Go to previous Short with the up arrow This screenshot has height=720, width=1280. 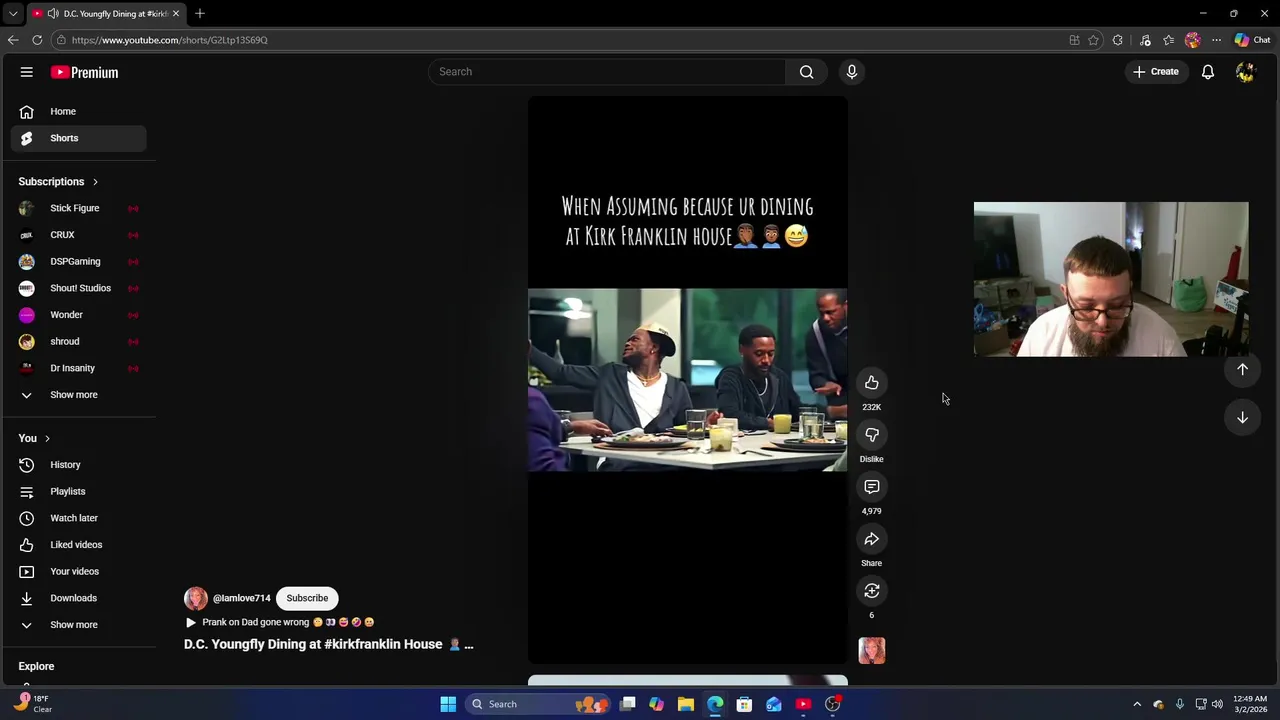1242,369
